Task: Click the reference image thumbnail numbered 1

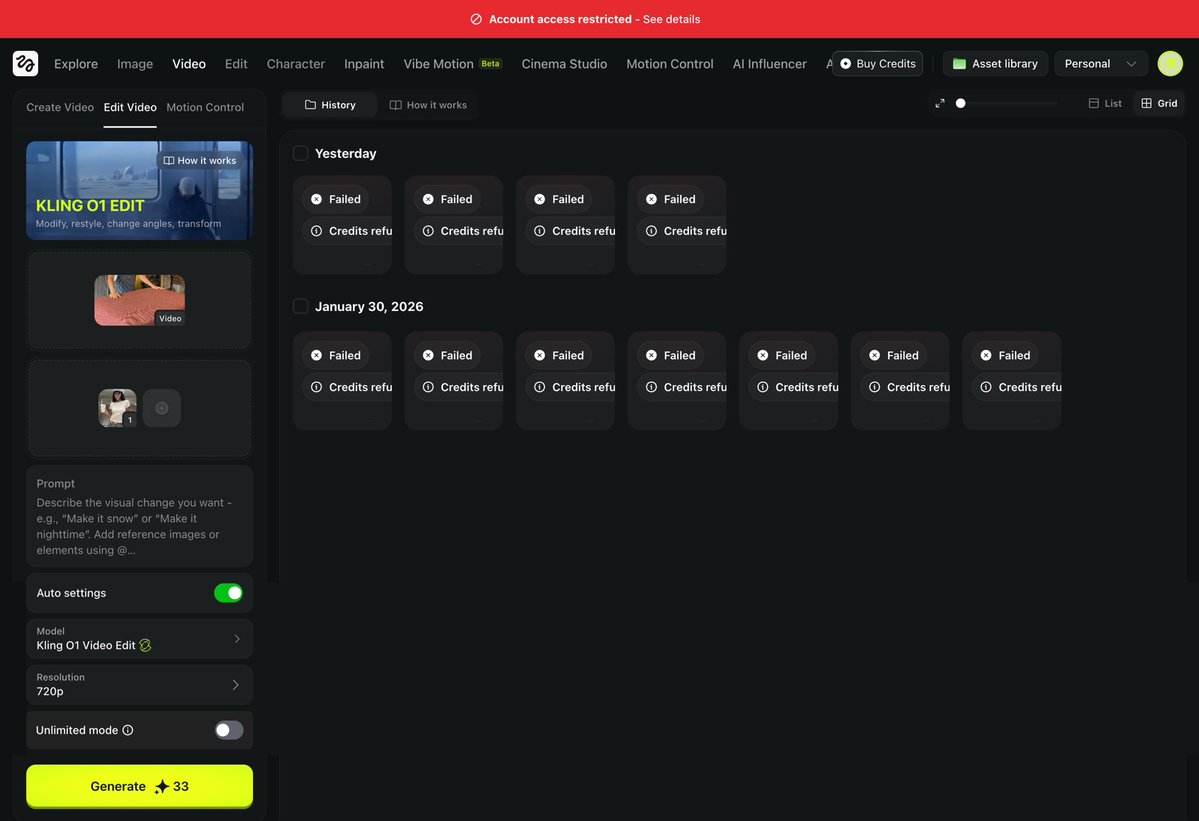Action: (117, 408)
